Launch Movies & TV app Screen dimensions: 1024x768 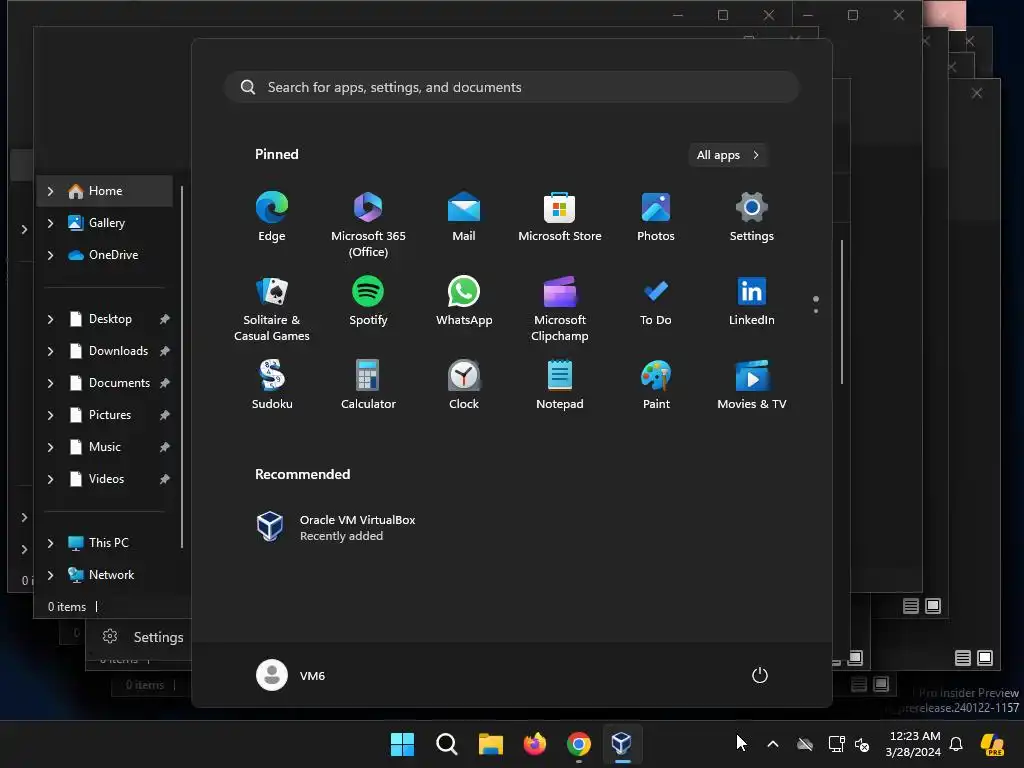(752, 385)
